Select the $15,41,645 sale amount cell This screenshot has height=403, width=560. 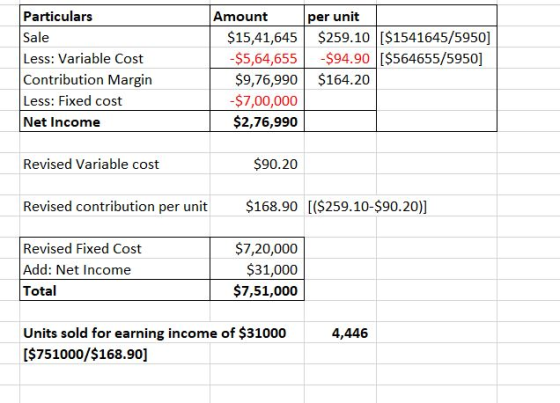[257, 37]
